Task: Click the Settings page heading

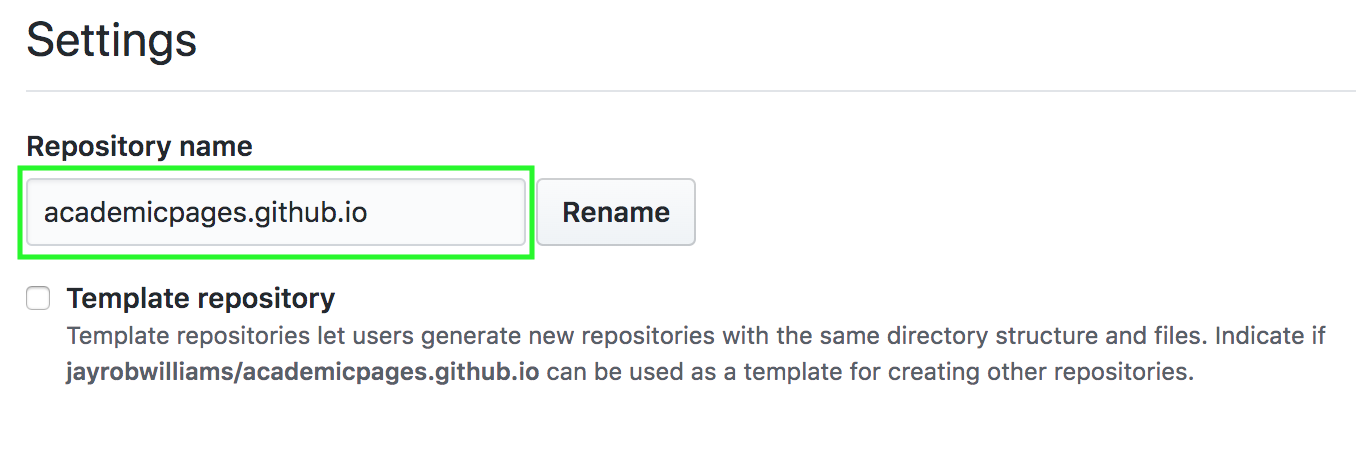Action: pyautogui.click(x=111, y=41)
